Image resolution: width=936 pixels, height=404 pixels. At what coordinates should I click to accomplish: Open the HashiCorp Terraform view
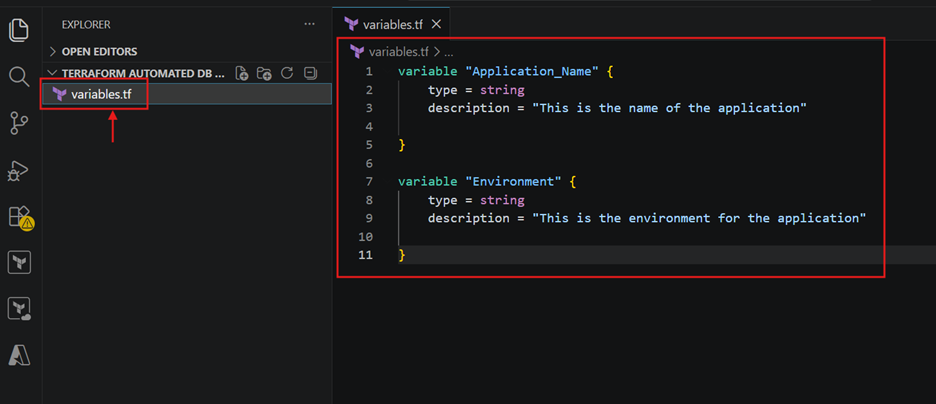(19, 263)
